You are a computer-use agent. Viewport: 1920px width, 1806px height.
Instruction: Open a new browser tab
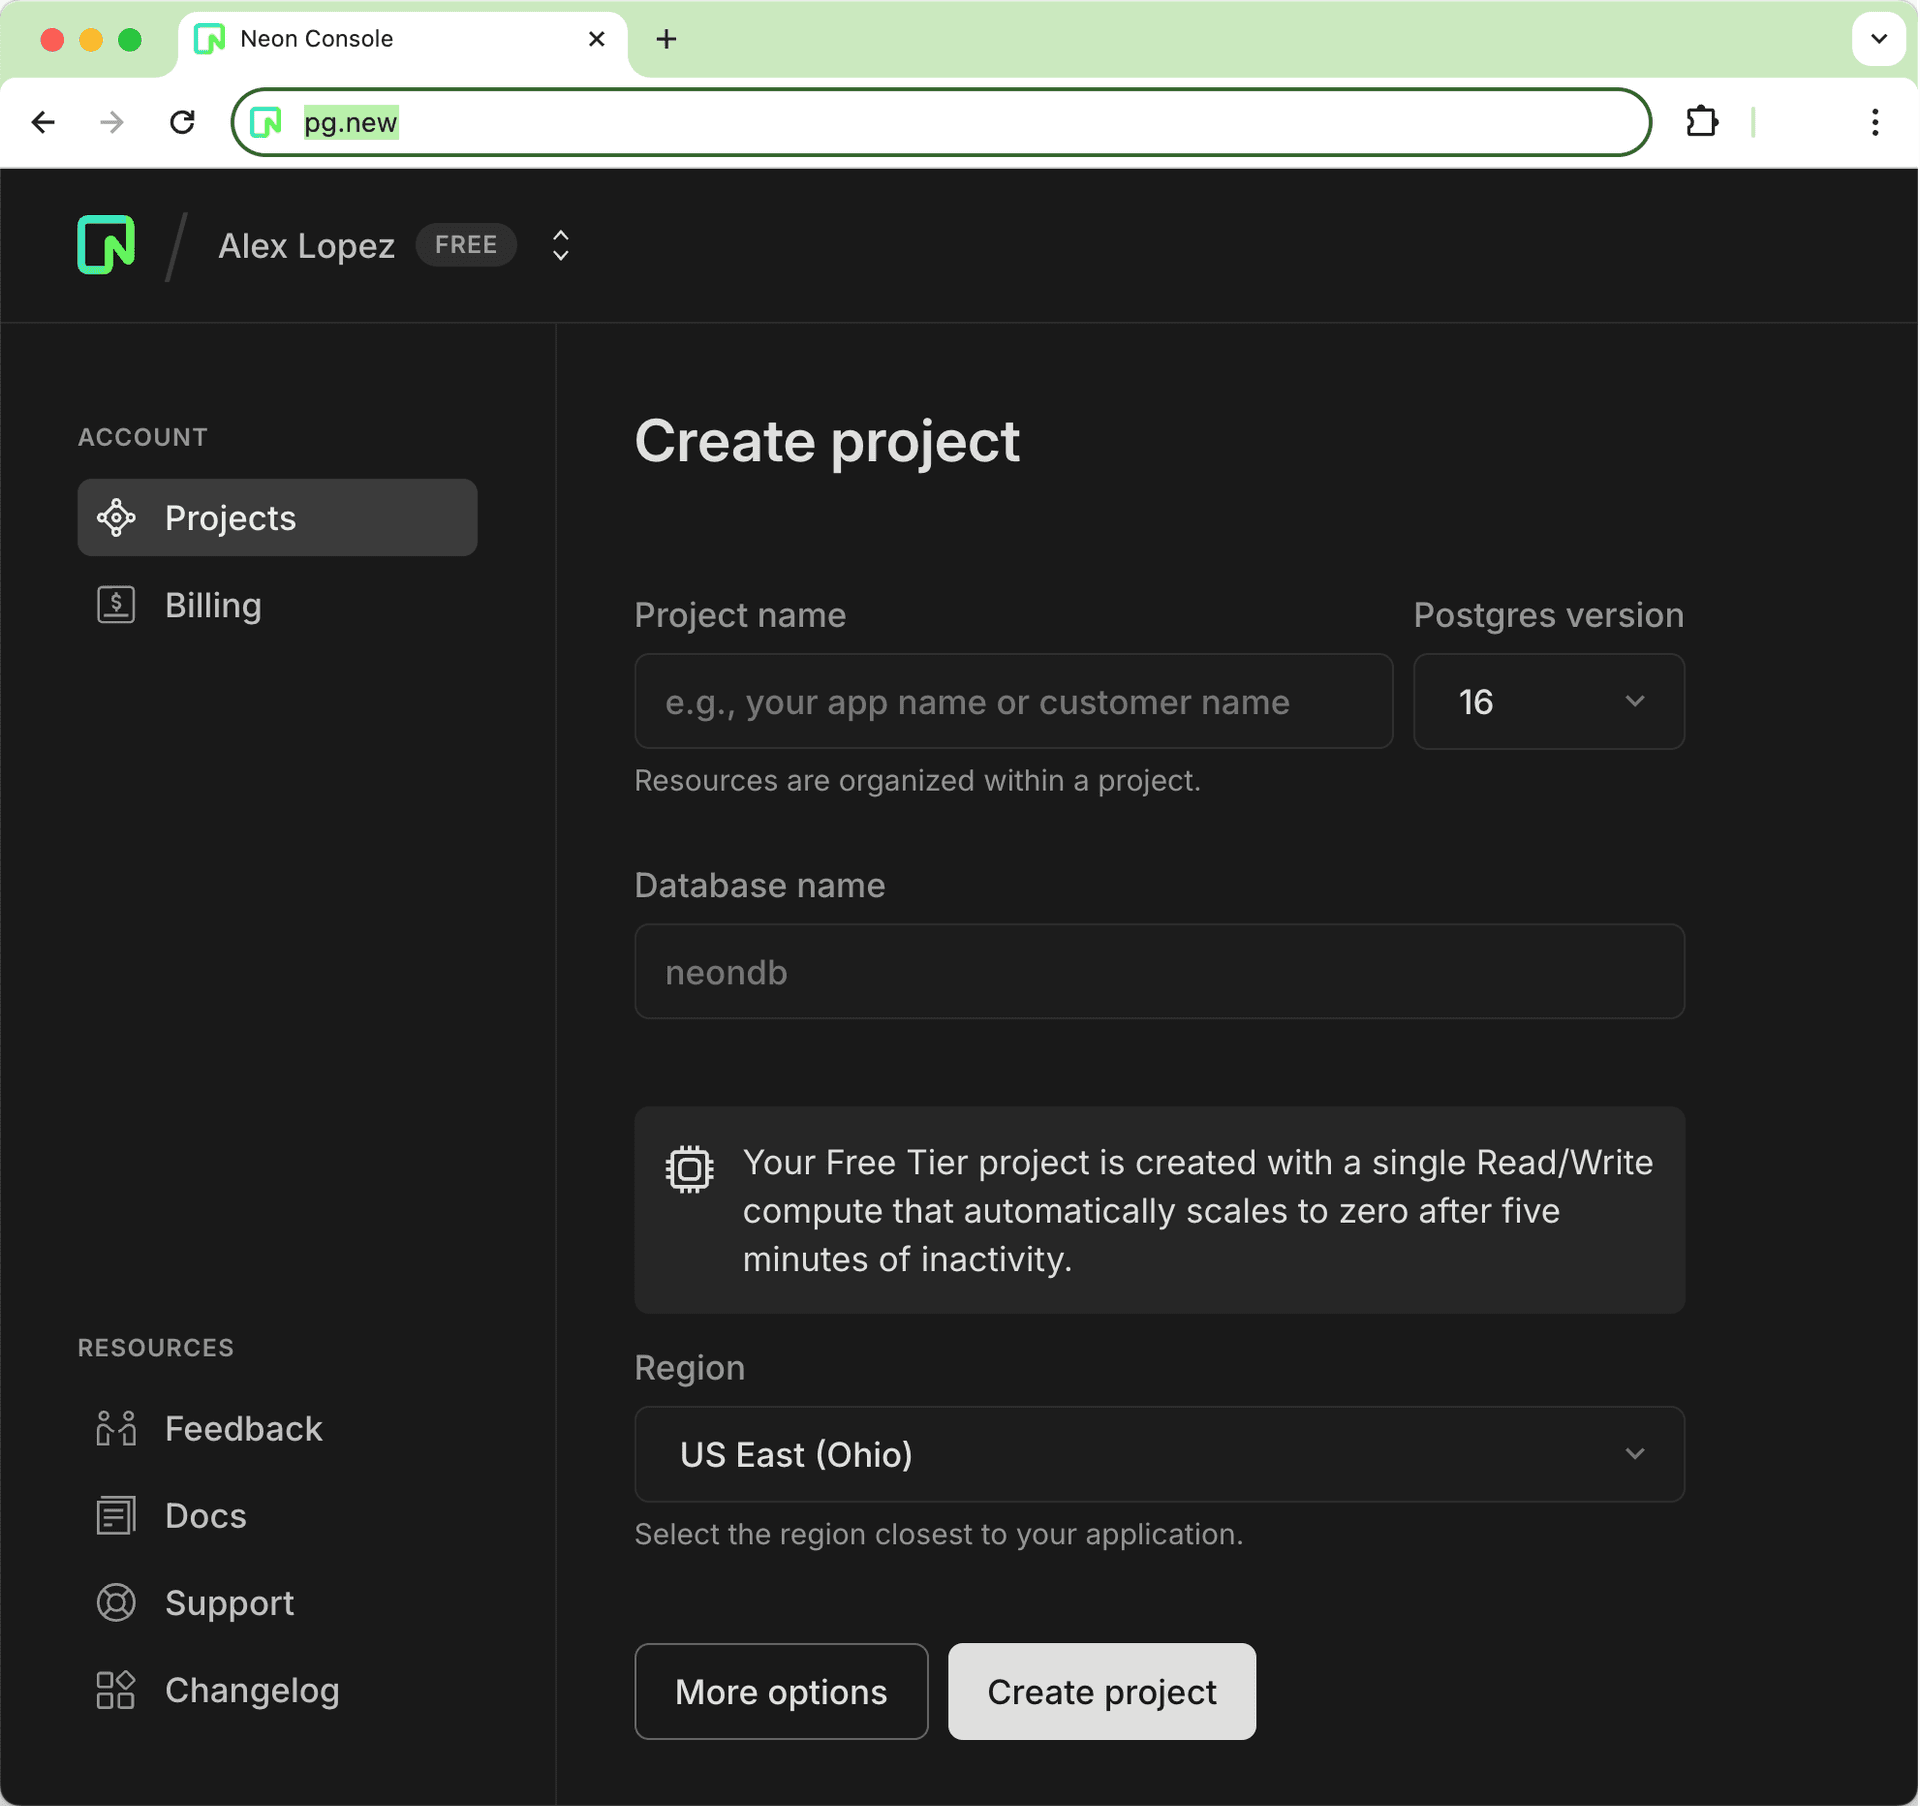[666, 39]
